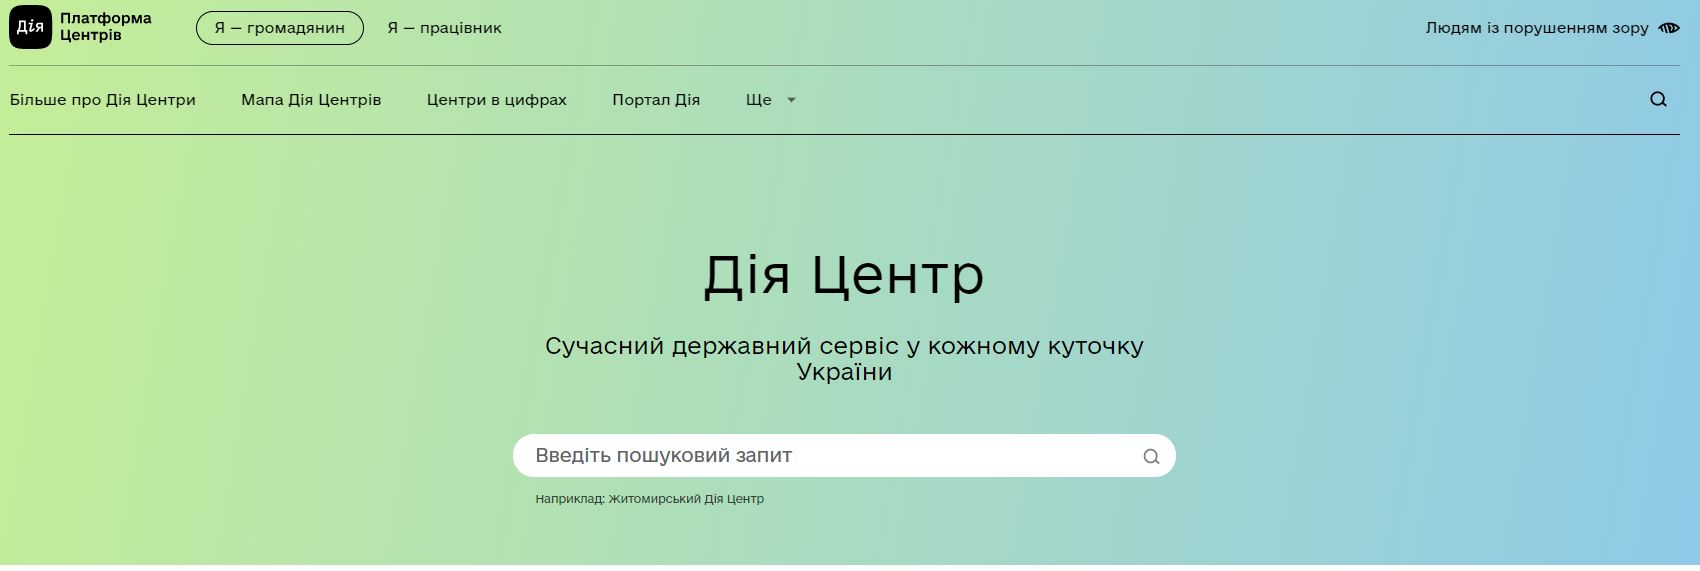Click 'Людям із порушенням зору' link
This screenshot has height=571, width=1700.
point(1537,28)
